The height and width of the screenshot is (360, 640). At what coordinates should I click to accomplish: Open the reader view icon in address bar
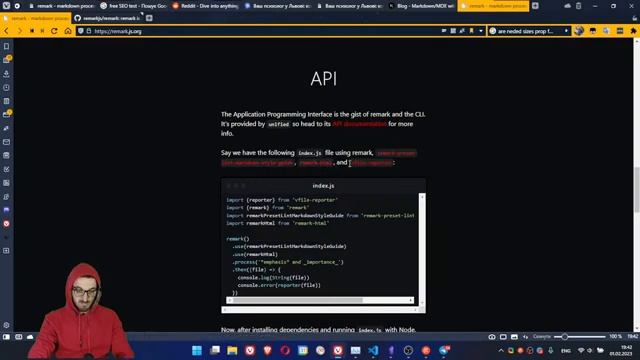pos(444,31)
